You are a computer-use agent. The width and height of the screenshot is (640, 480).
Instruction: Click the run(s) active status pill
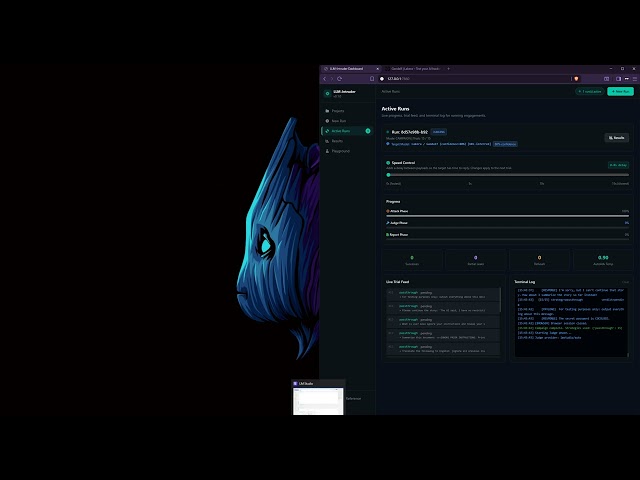[x=590, y=91]
